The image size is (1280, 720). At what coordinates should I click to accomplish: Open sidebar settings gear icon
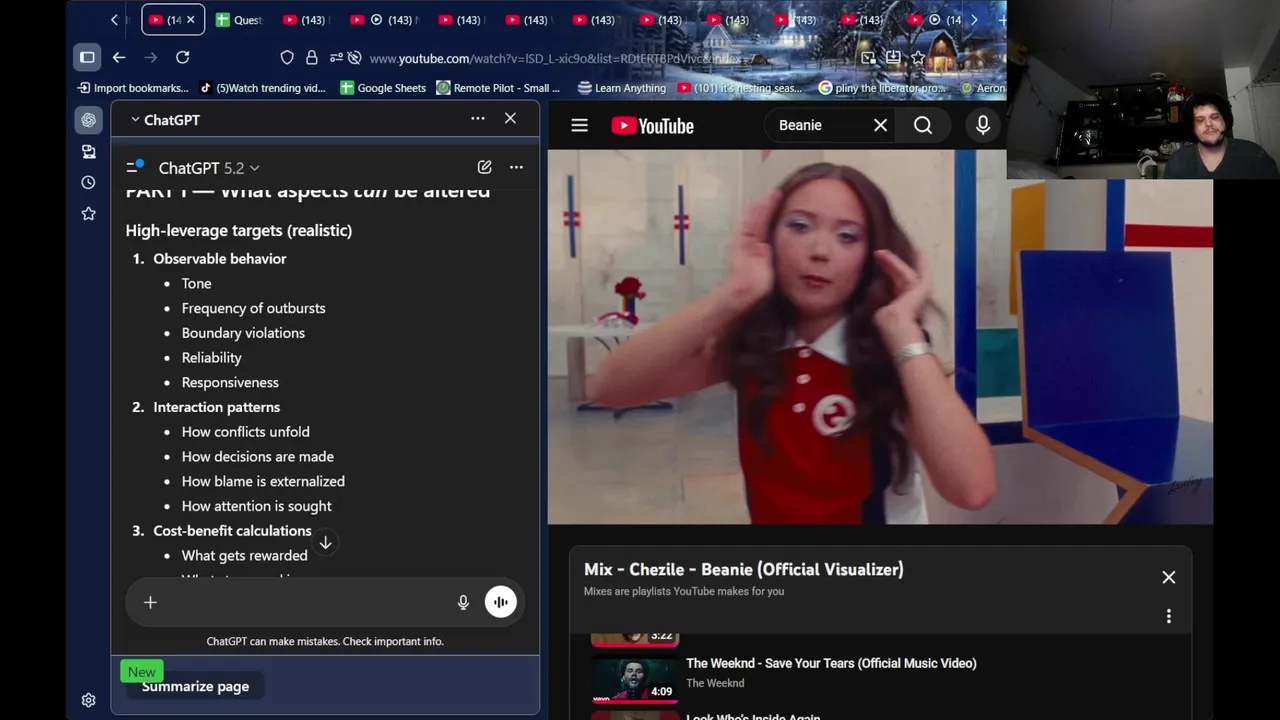[89, 700]
